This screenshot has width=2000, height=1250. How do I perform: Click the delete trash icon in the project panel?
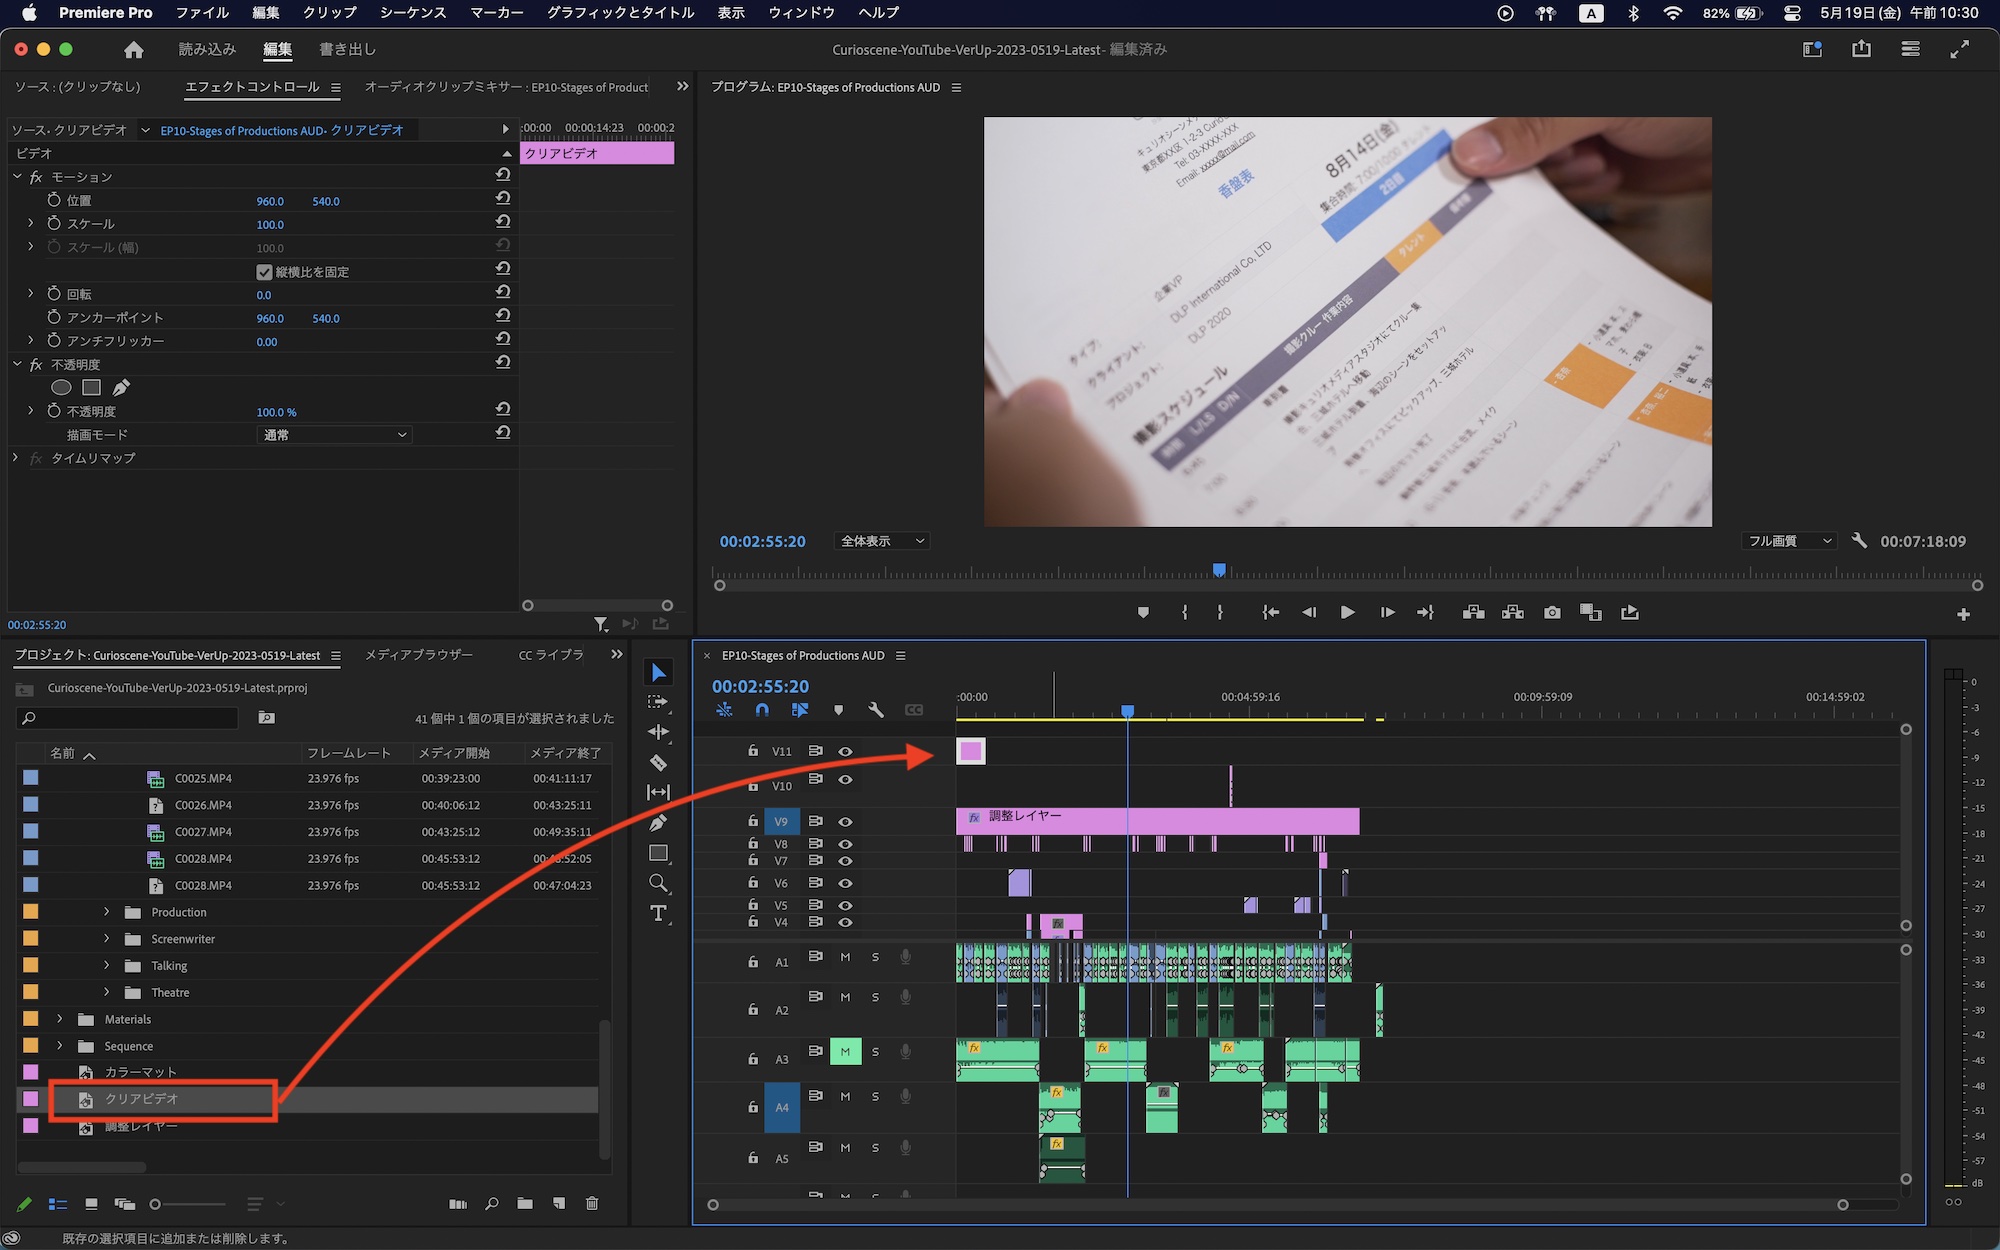[x=592, y=1203]
